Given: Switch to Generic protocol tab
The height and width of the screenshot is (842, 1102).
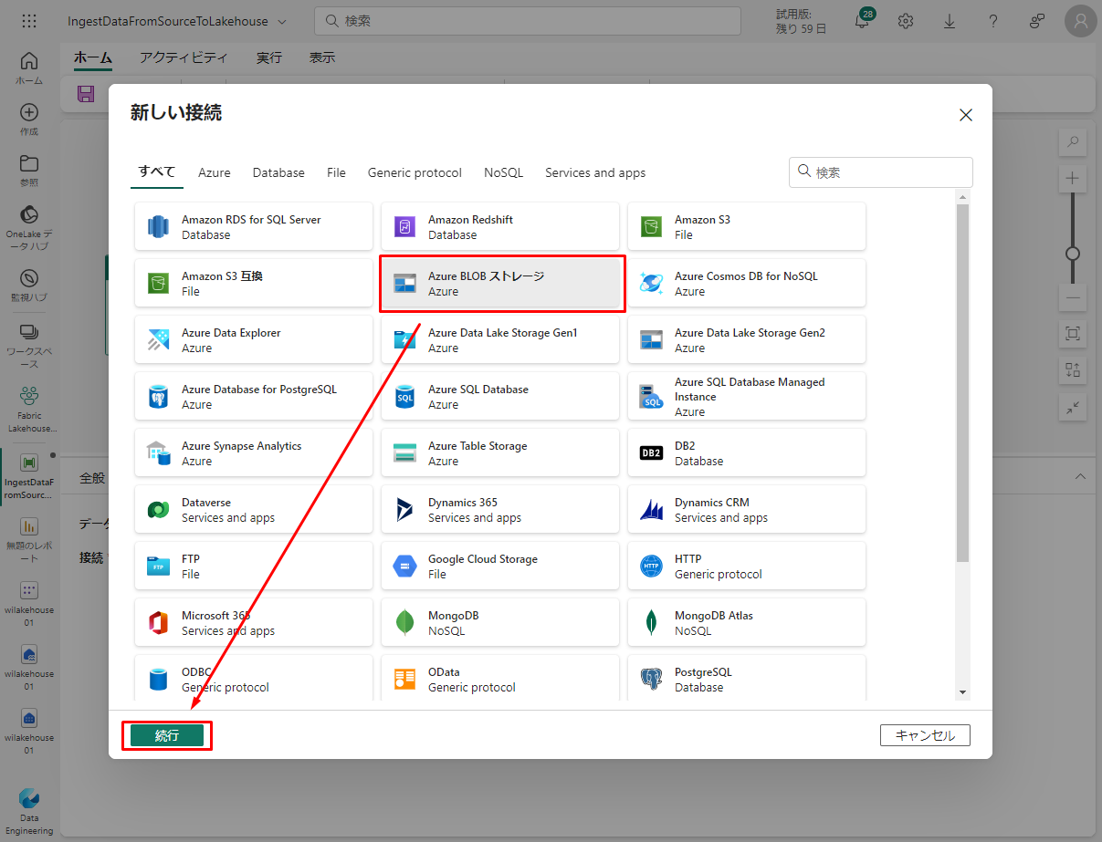Looking at the screenshot, I should [414, 173].
